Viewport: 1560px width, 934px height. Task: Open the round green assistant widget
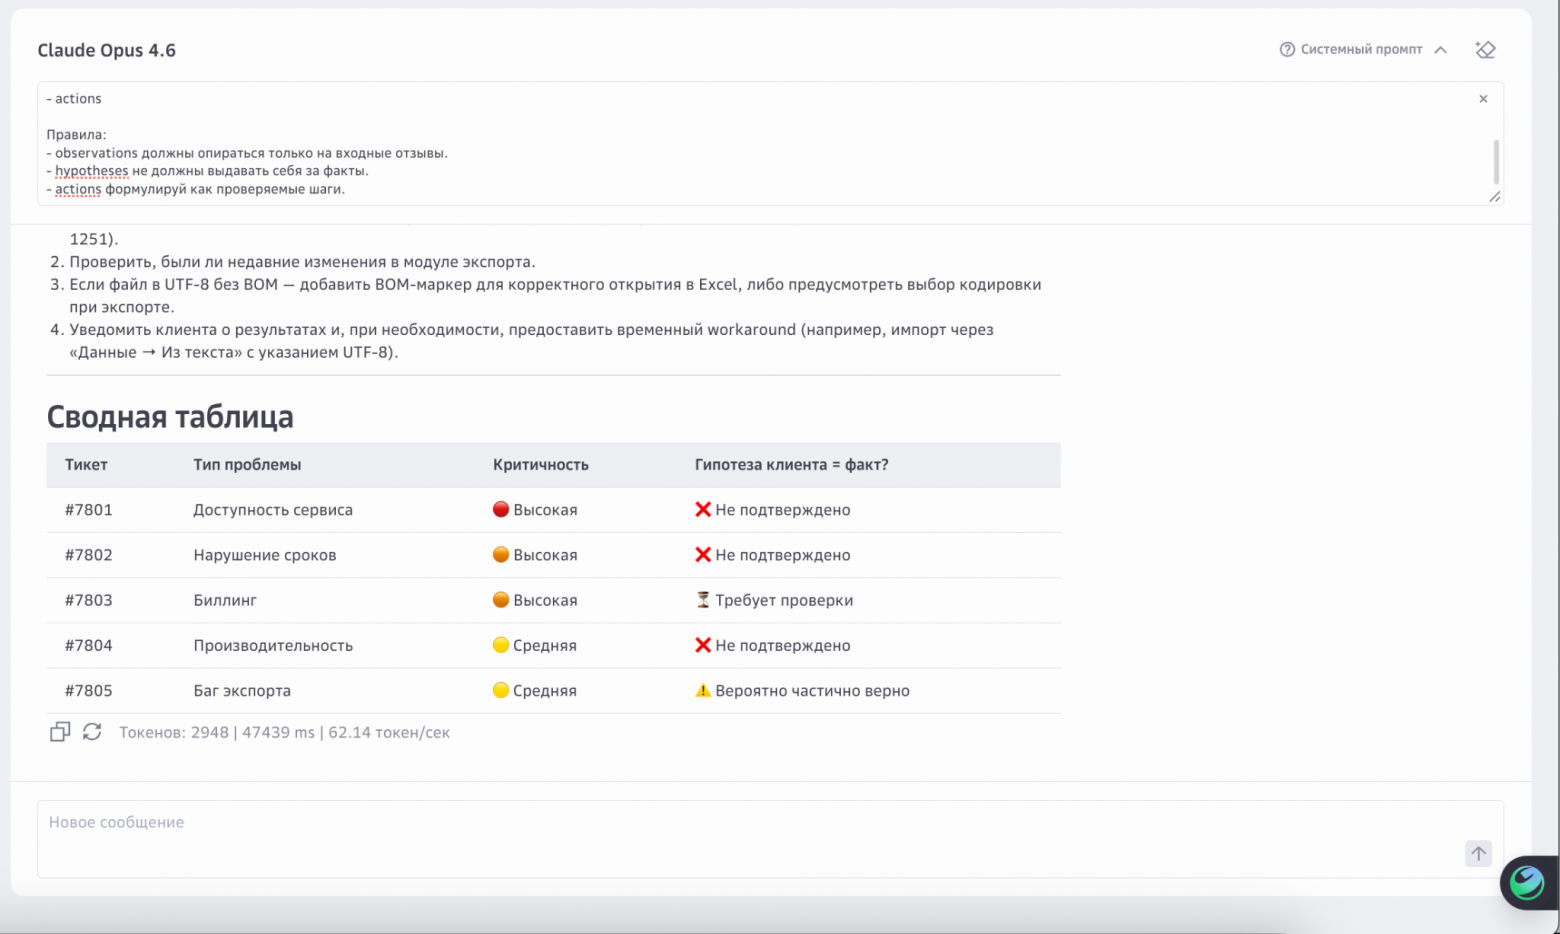tap(1526, 883)
